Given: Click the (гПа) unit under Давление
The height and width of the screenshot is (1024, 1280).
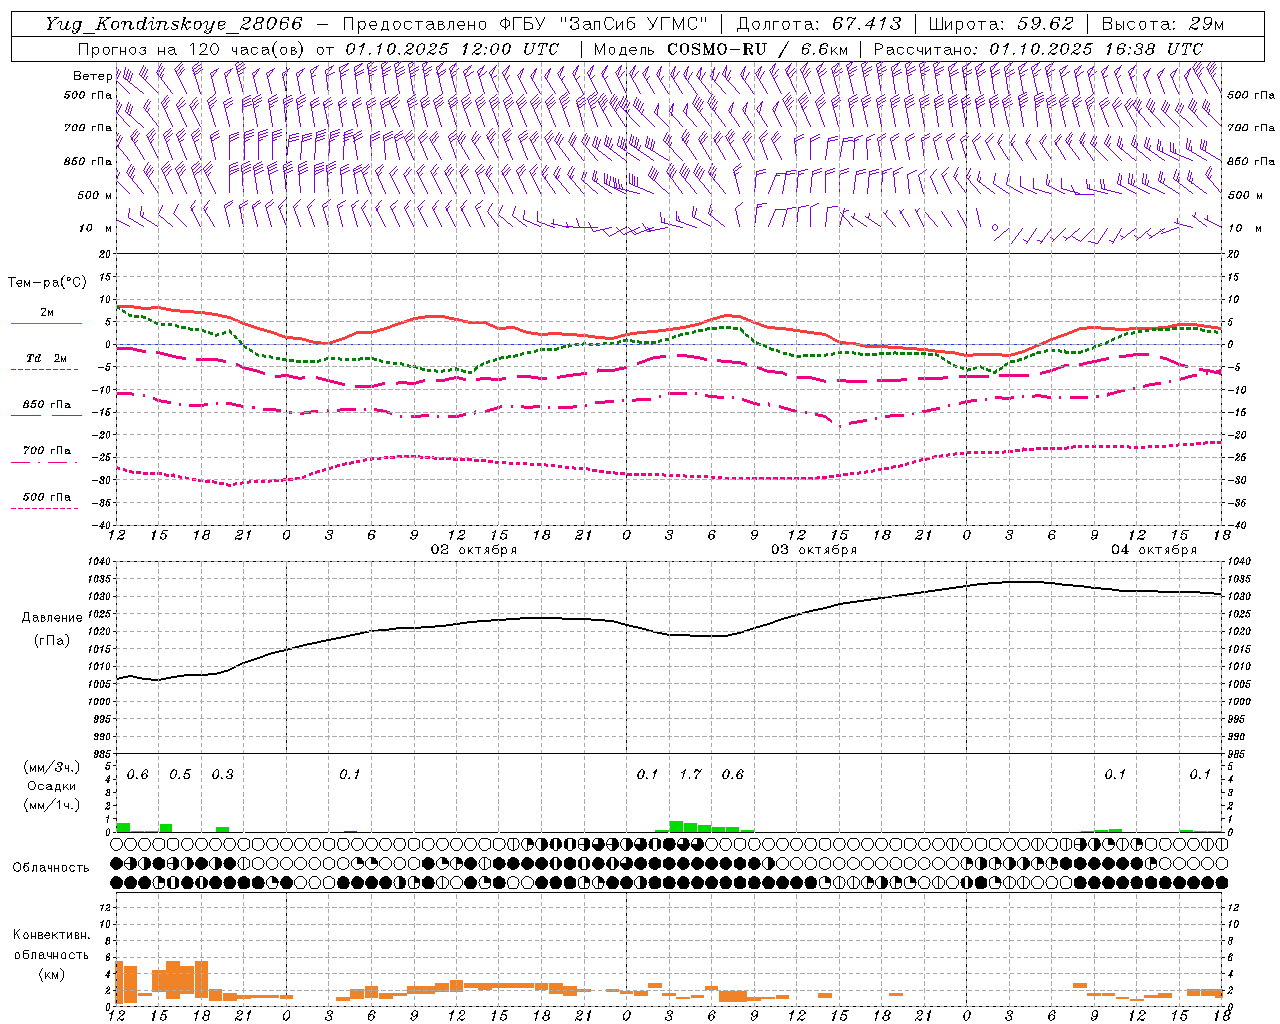Looking at the screenshot, I should tap(50, 641).
